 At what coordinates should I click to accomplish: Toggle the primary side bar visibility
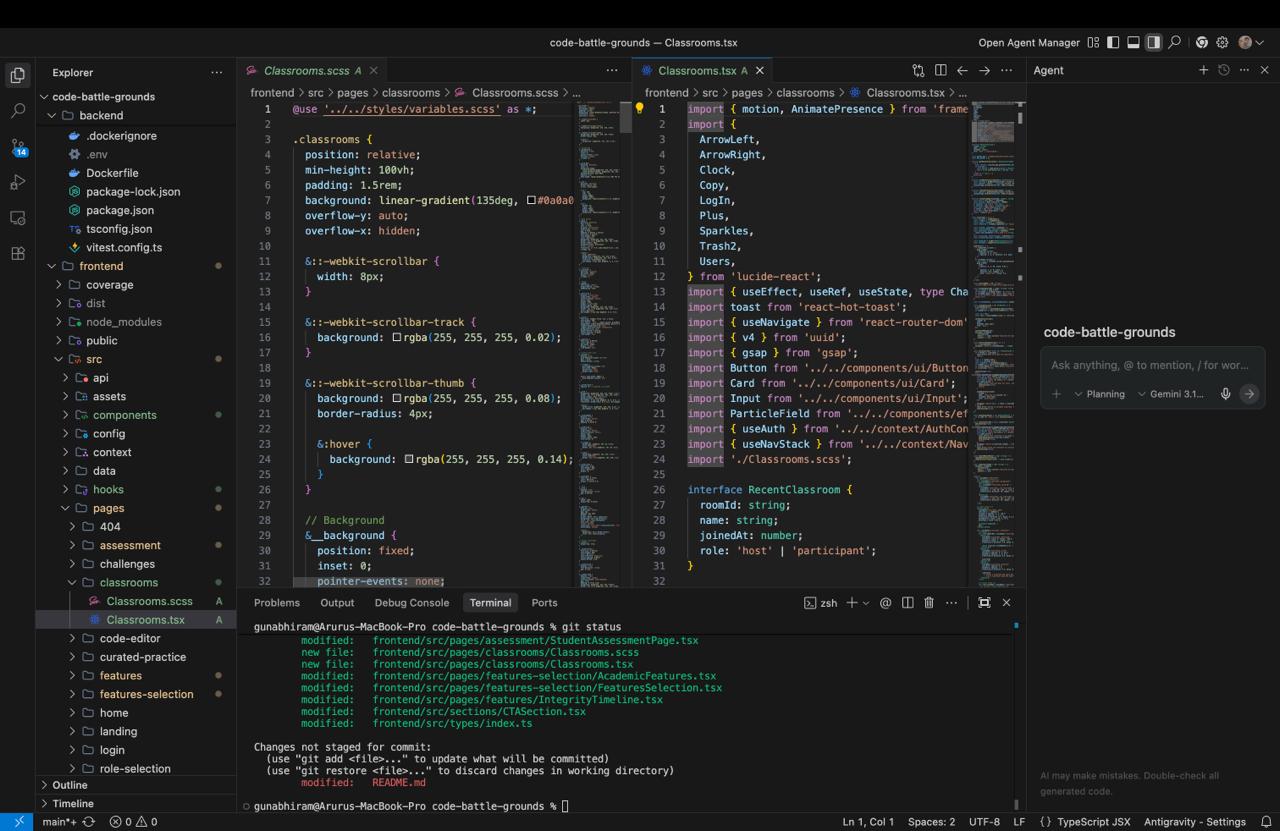[x=1113, y=43]
